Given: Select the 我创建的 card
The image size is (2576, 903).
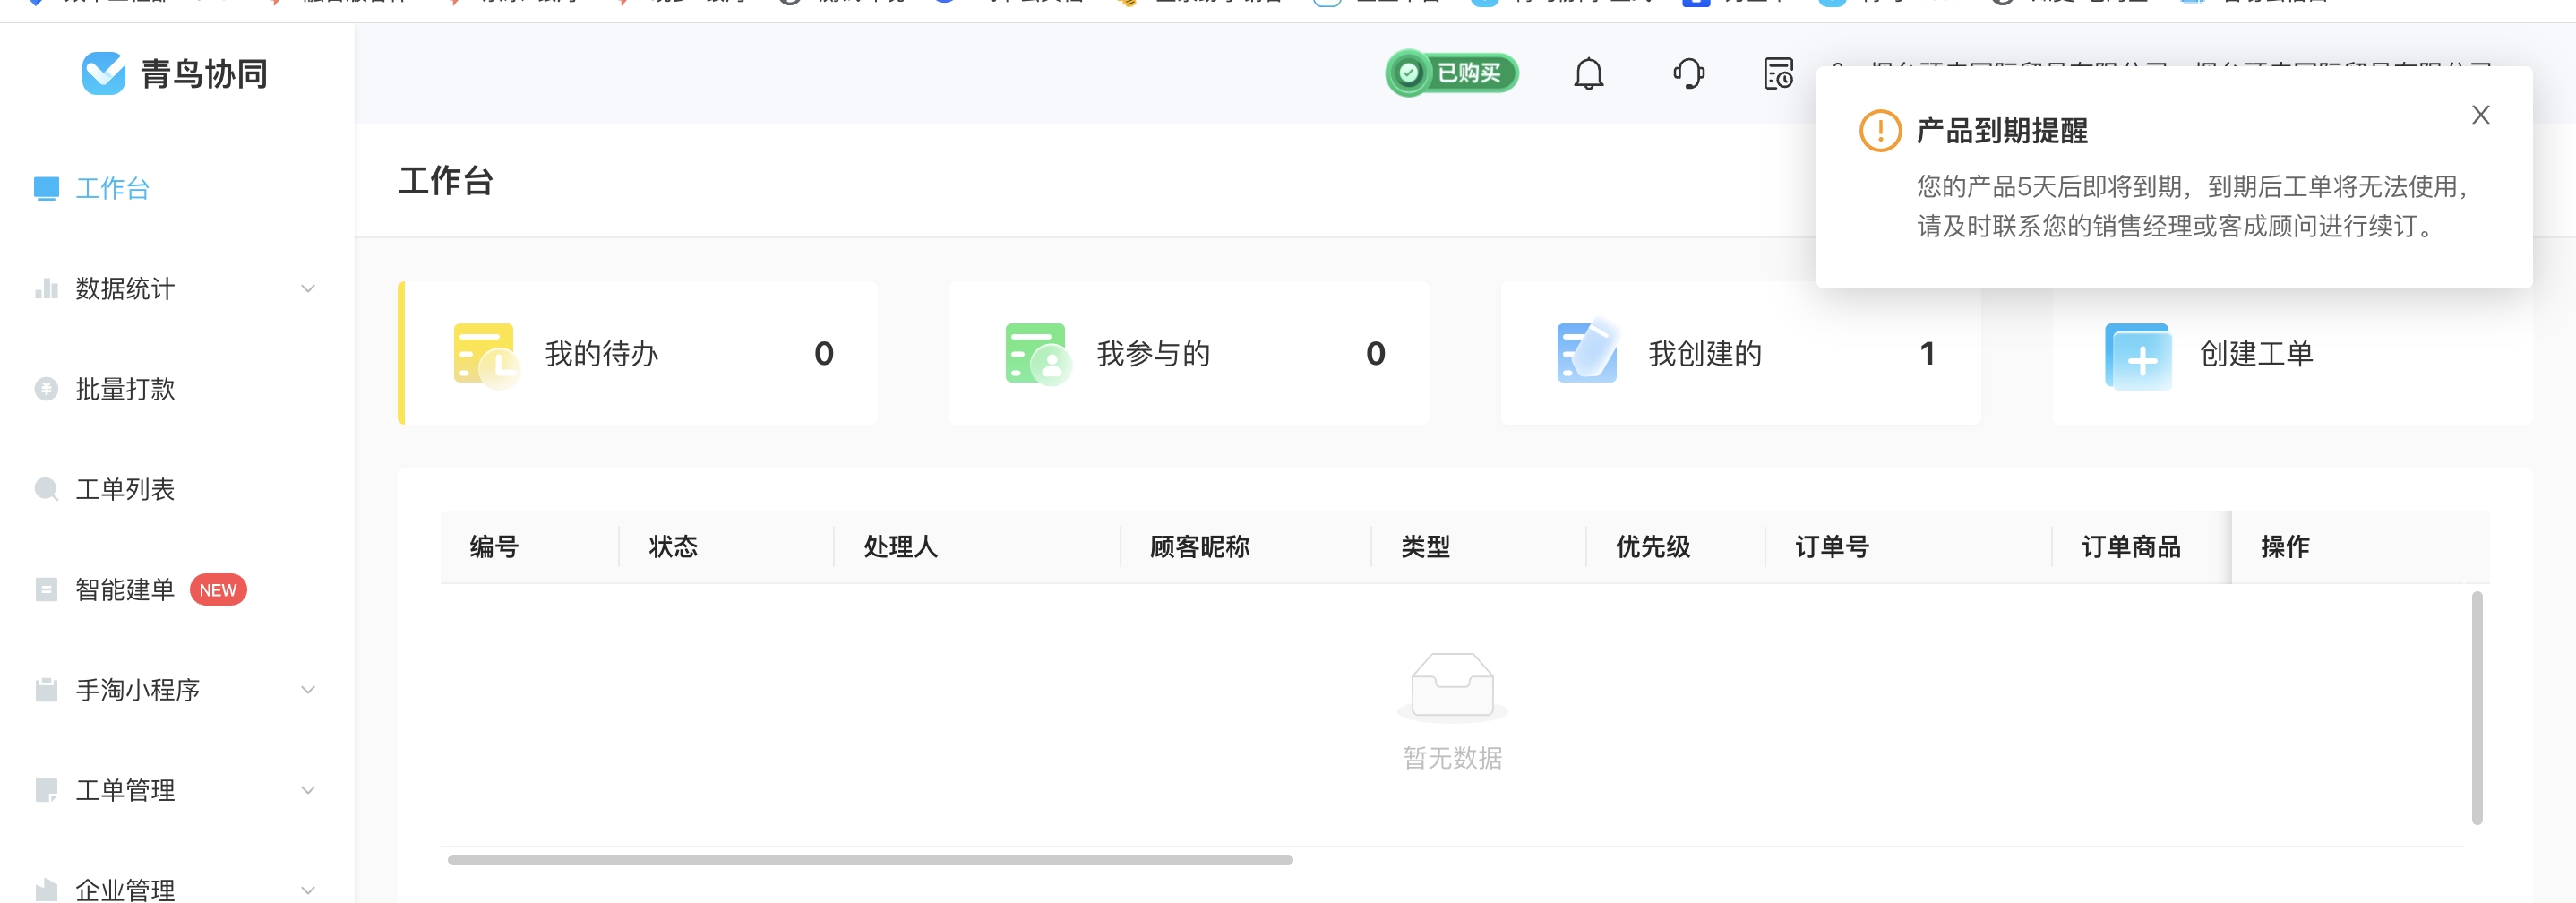Looking at the screenshot, I should click(1741, 353).
